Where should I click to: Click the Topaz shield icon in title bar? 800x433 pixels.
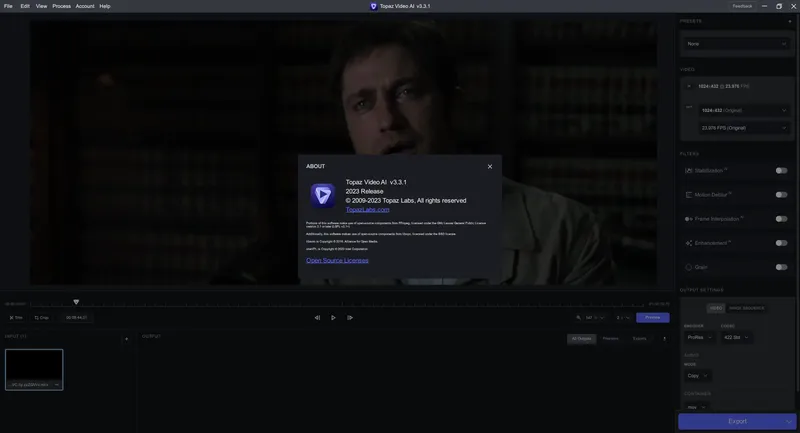click(x=373, y=6)
